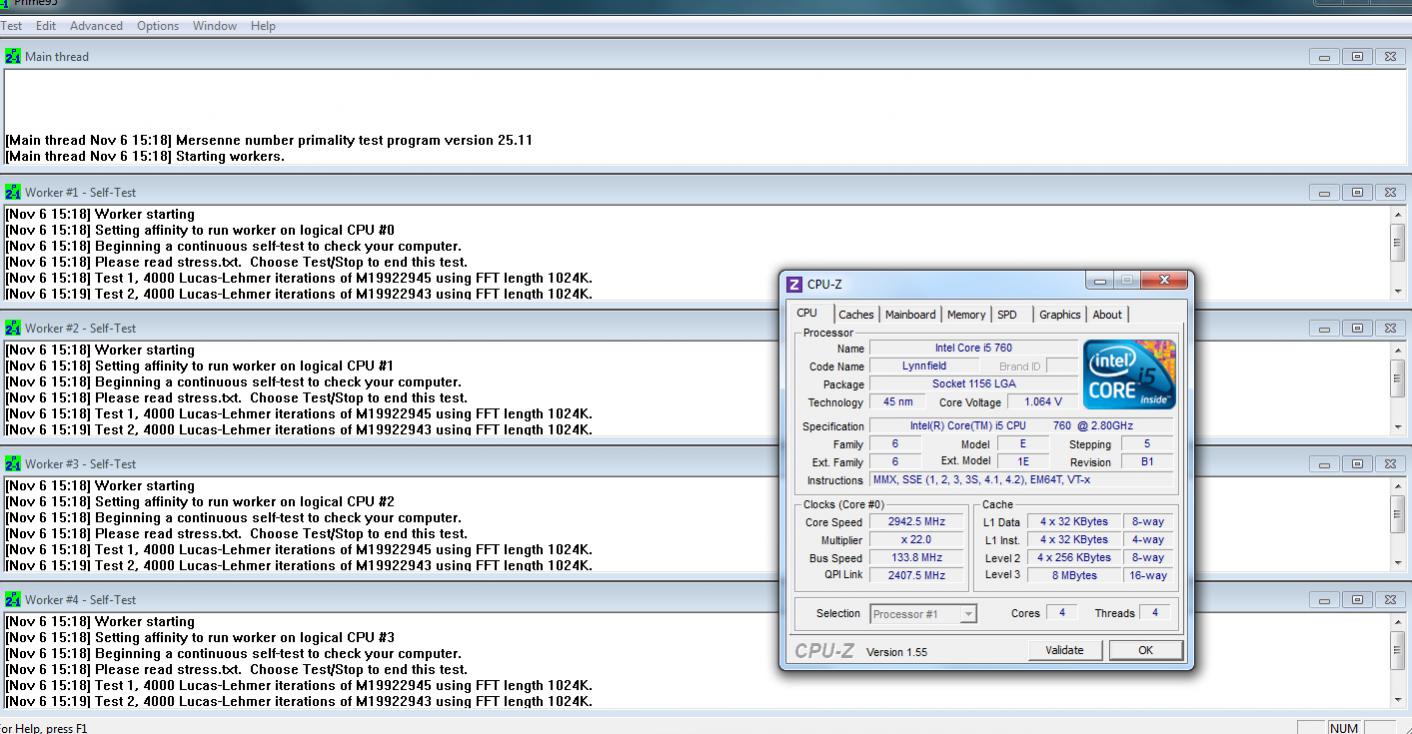
Task: Click the Core Voltage value 1.064 V
Action: tap(1044, 402)
